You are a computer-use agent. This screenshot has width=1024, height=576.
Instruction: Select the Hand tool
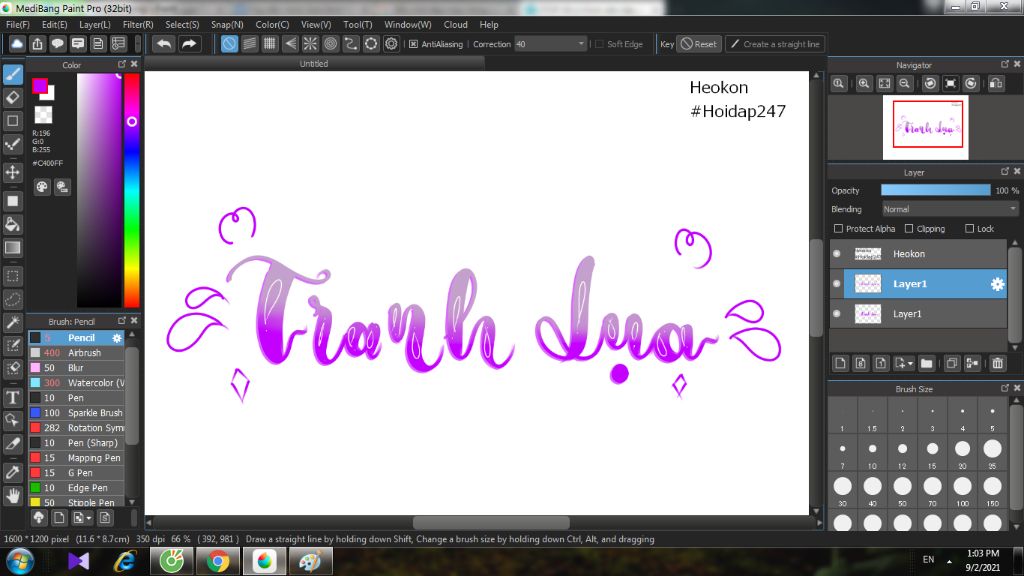(13, 496)
